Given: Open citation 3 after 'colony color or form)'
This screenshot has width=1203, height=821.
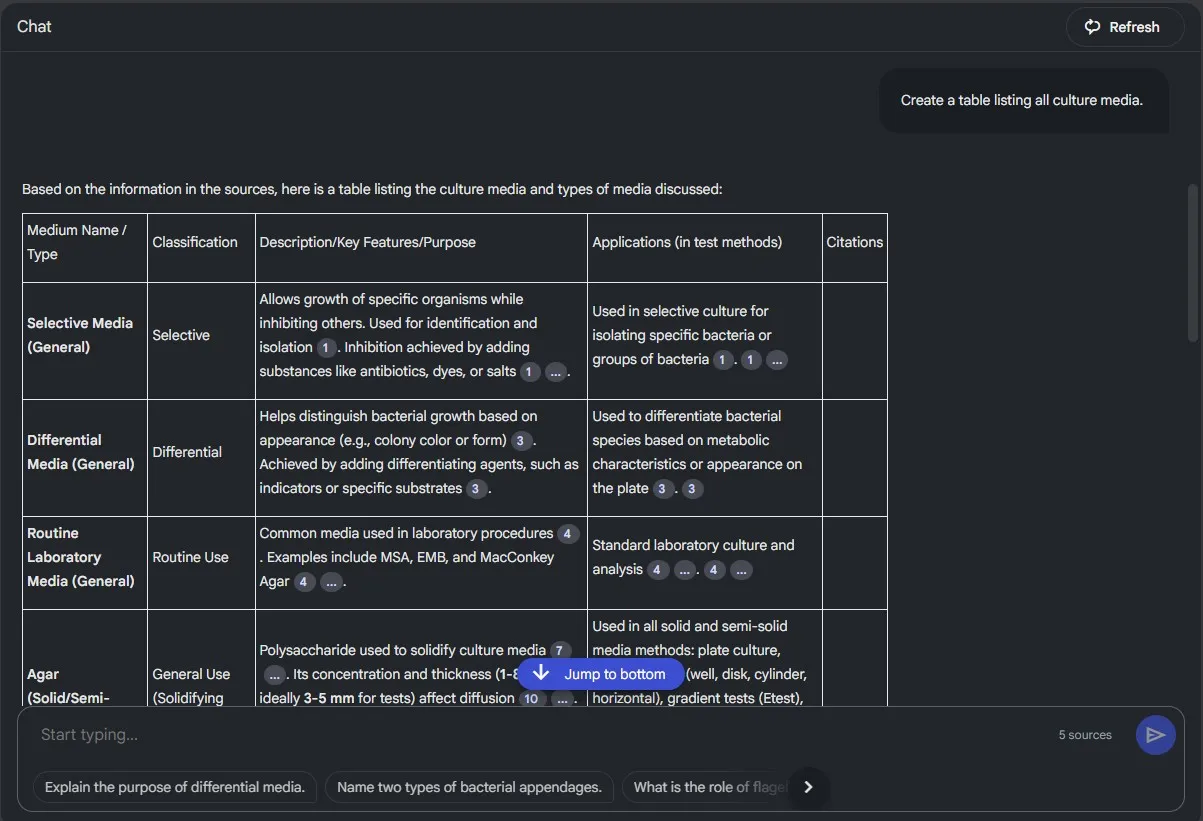Looking at the screenshot, I should click(521, 441).
